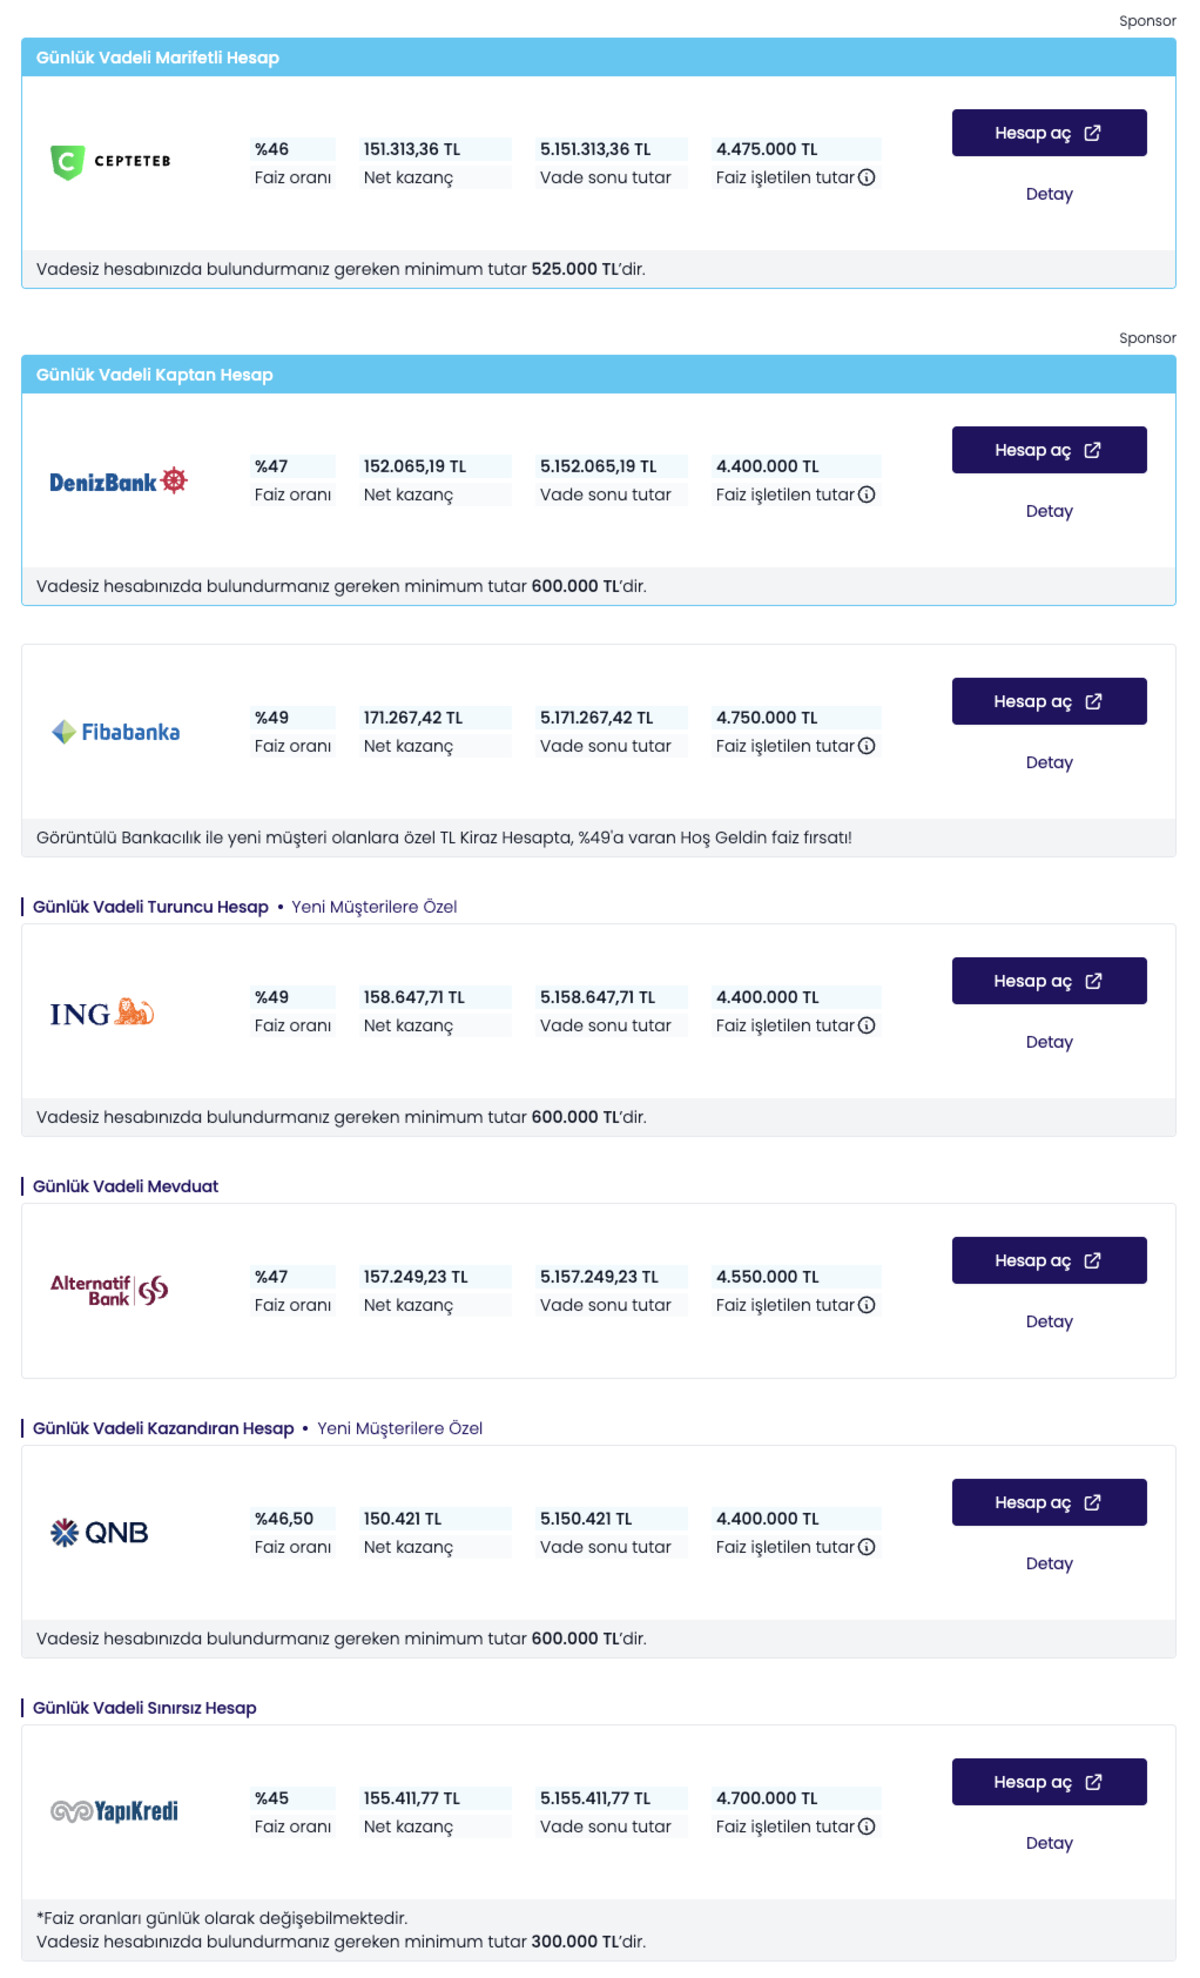The image size is (1200, 1978).
Task: Click the info icon in the QNB row
Action: click(x=867, y=1547)
